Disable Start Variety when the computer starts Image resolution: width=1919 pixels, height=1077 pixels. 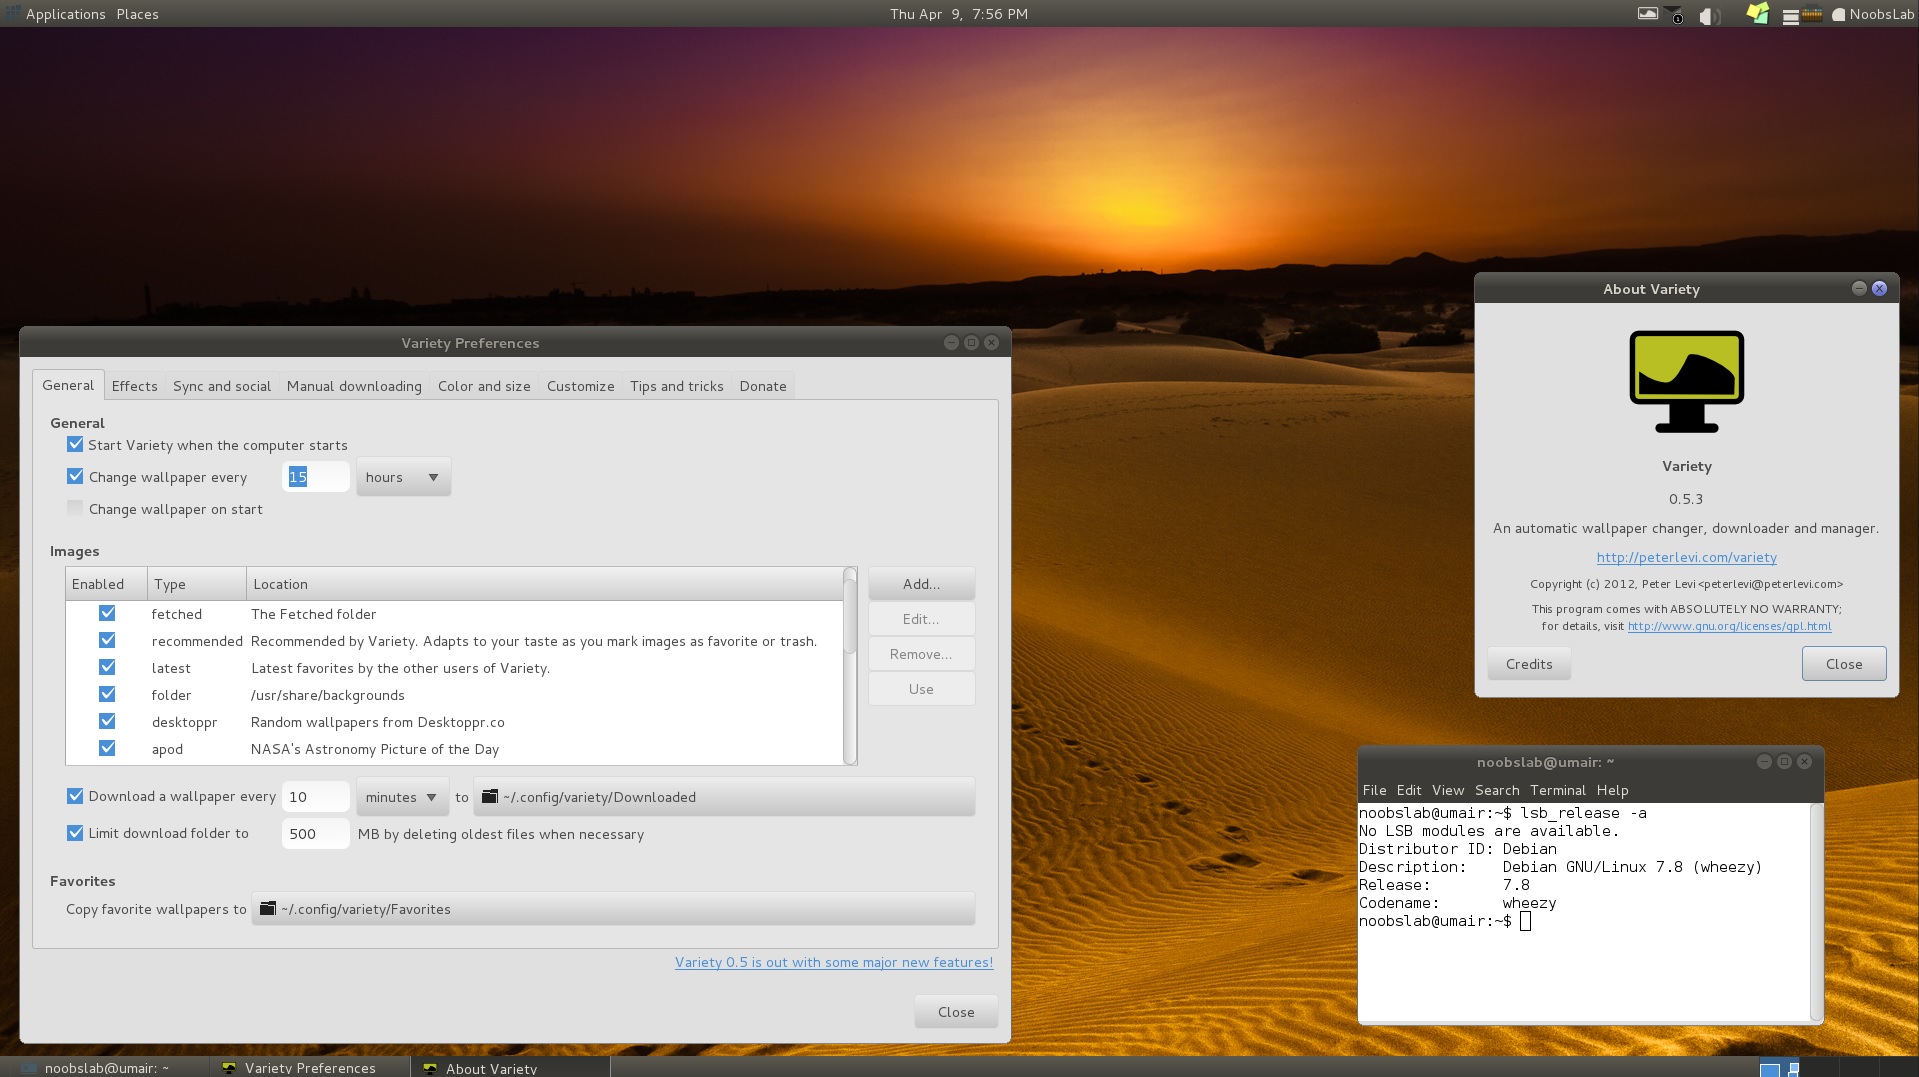(75, 445)
